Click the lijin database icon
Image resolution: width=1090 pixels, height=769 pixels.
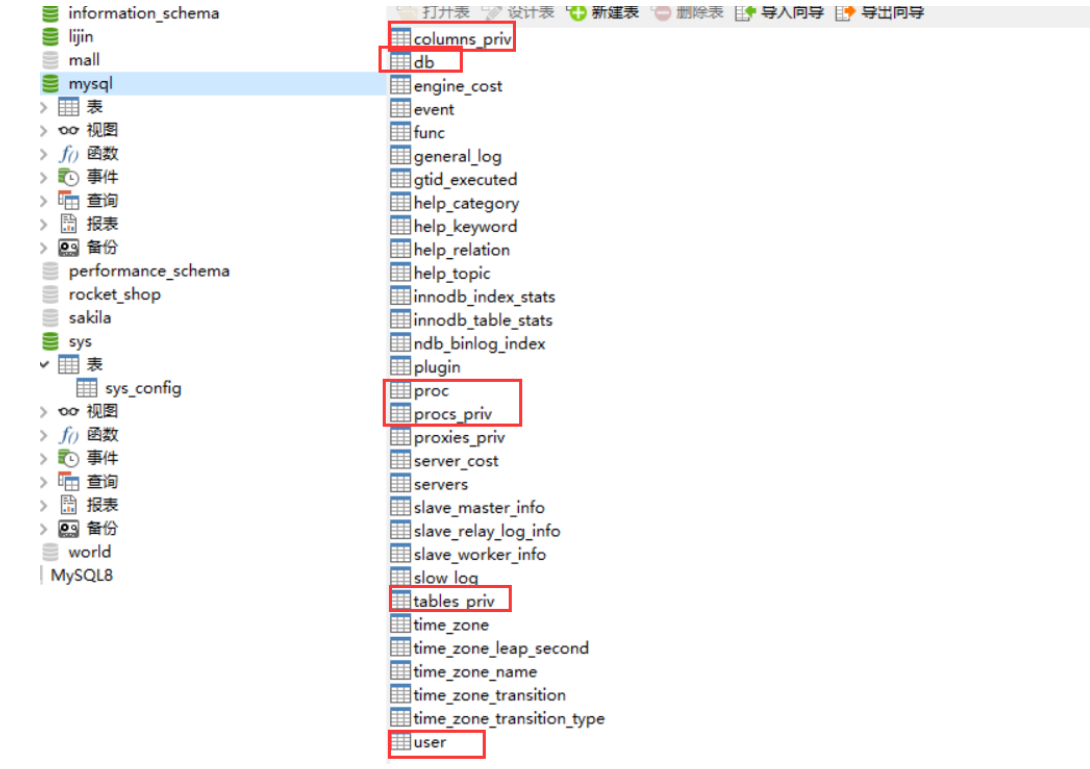(x=50, y=36)
